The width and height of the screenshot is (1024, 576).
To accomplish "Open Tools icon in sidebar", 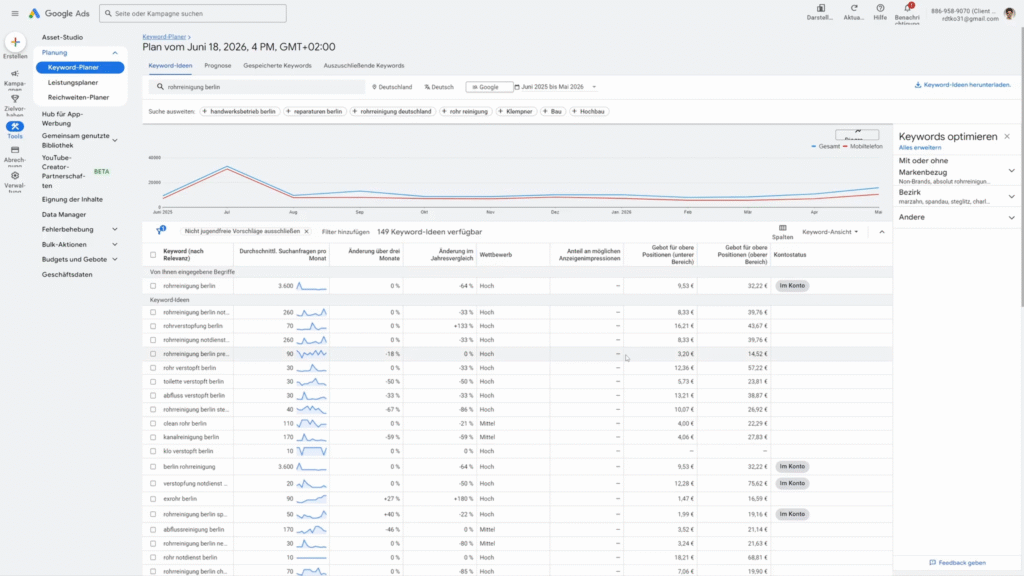I will [x=14, y=129].
